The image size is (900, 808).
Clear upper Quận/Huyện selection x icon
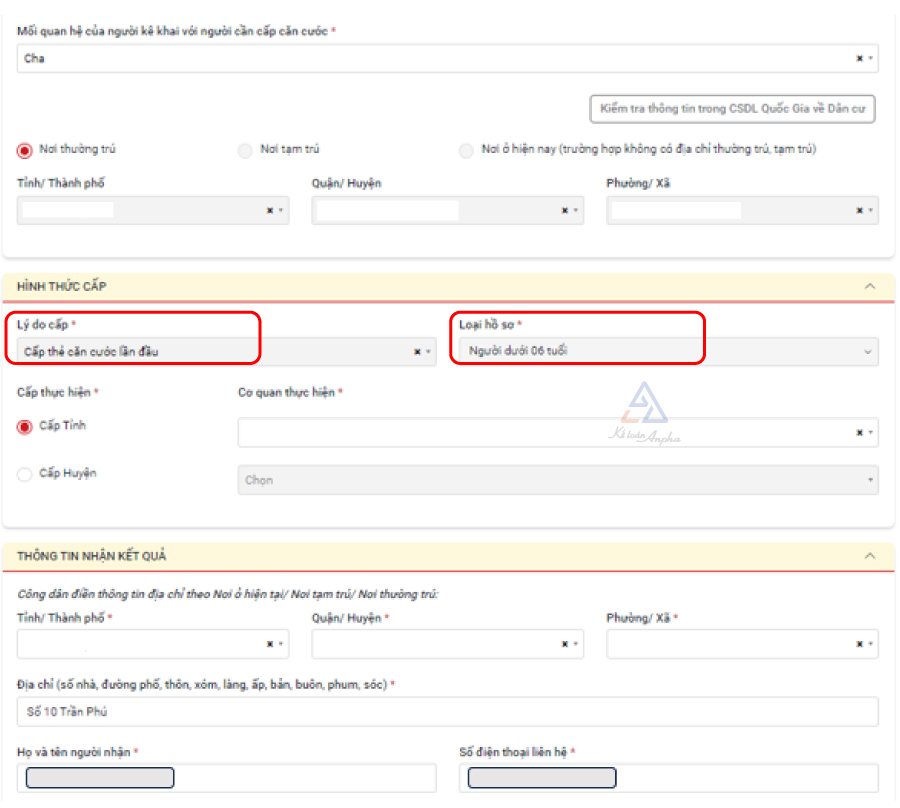click(x=564, y=211)
